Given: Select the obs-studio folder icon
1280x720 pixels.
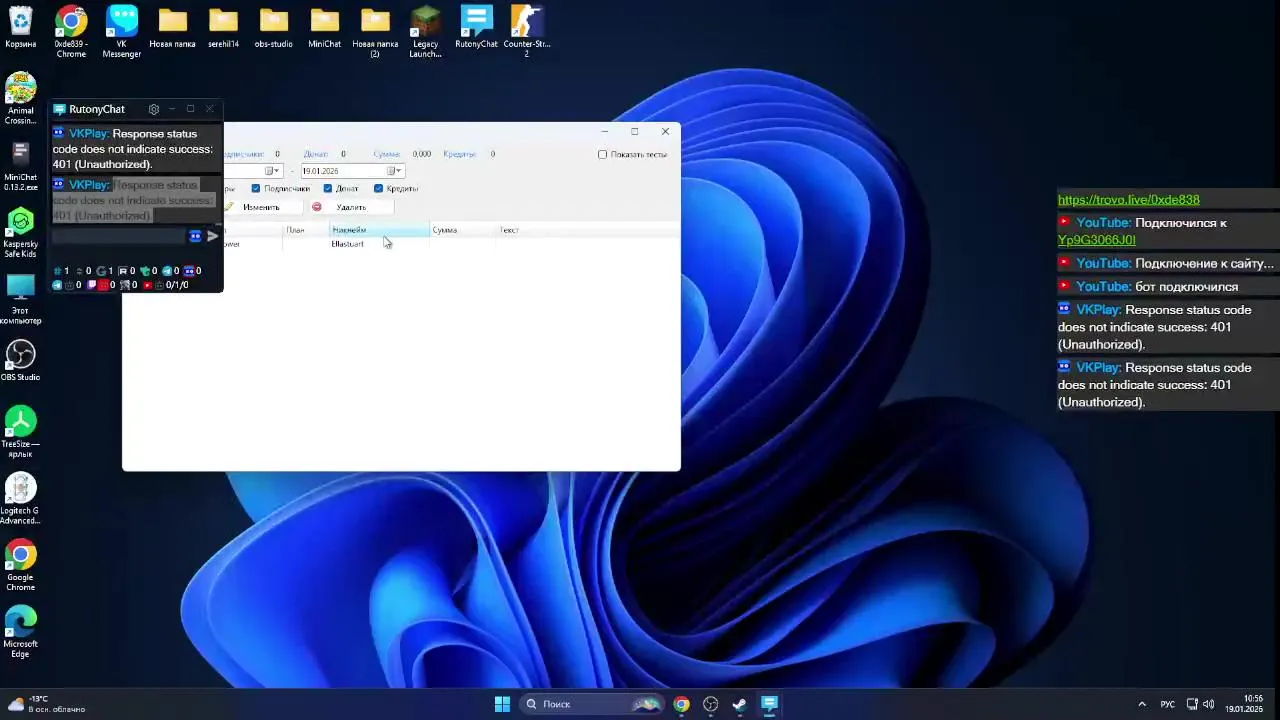Looking at the screenshot, I should tap(274, 29).
